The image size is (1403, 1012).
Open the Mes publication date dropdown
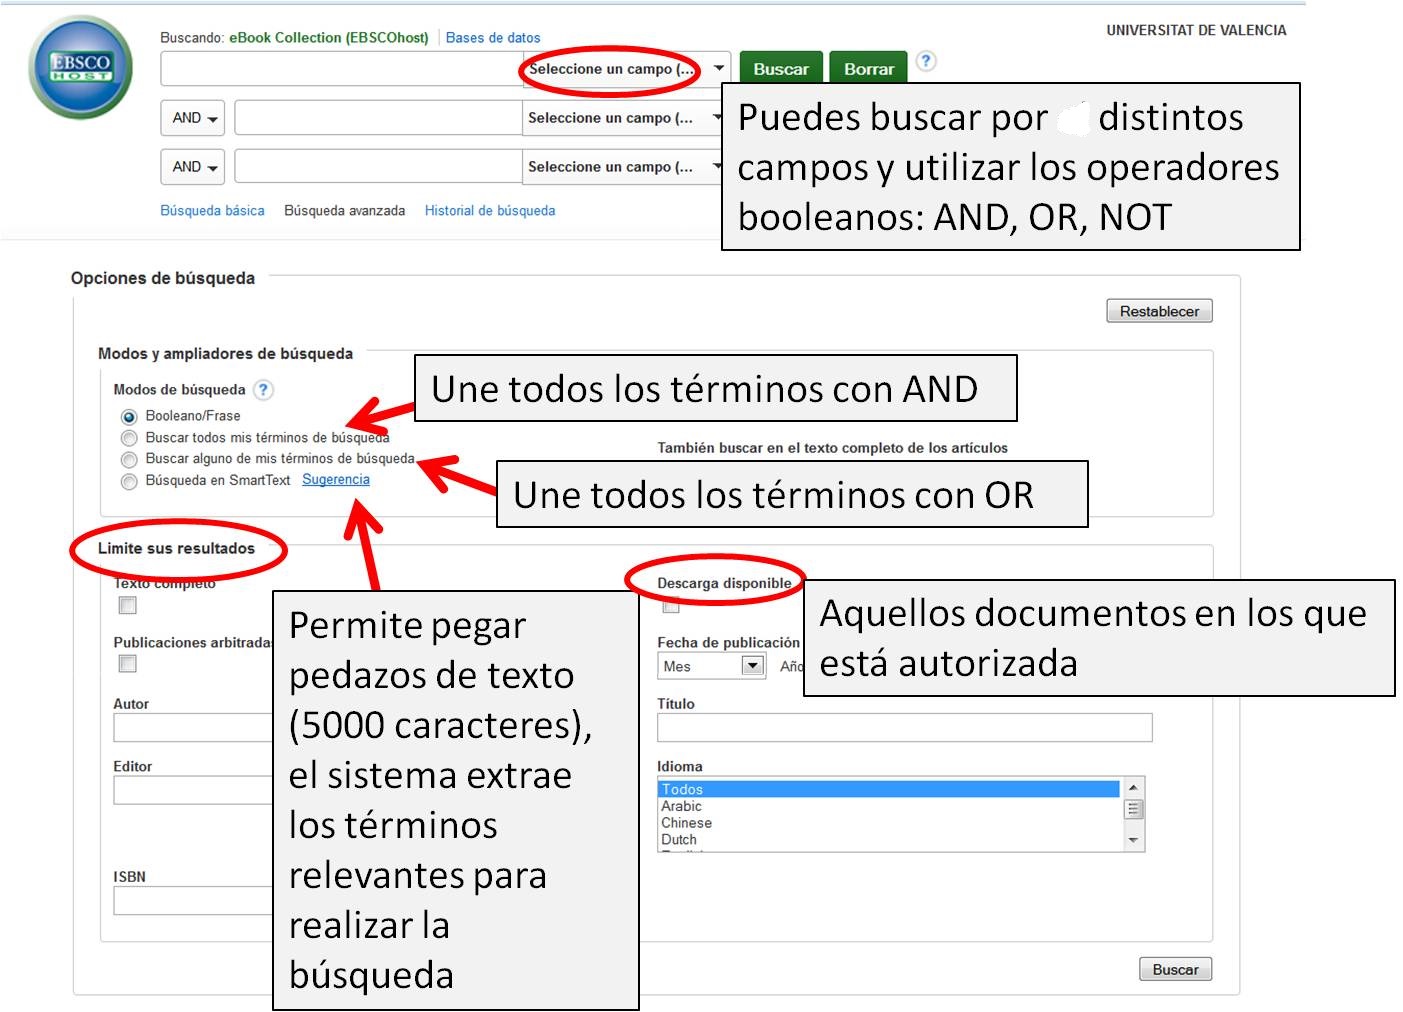pyautogui.click(x=712, y=666)
